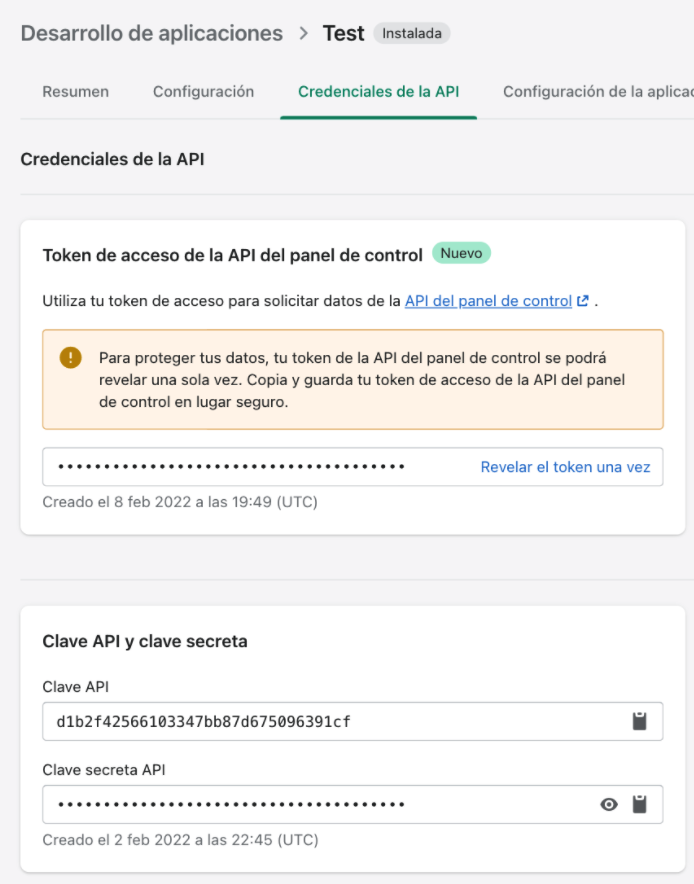
Task: Copy the Clave secreta API using clipboard icon
Action: 639,804
